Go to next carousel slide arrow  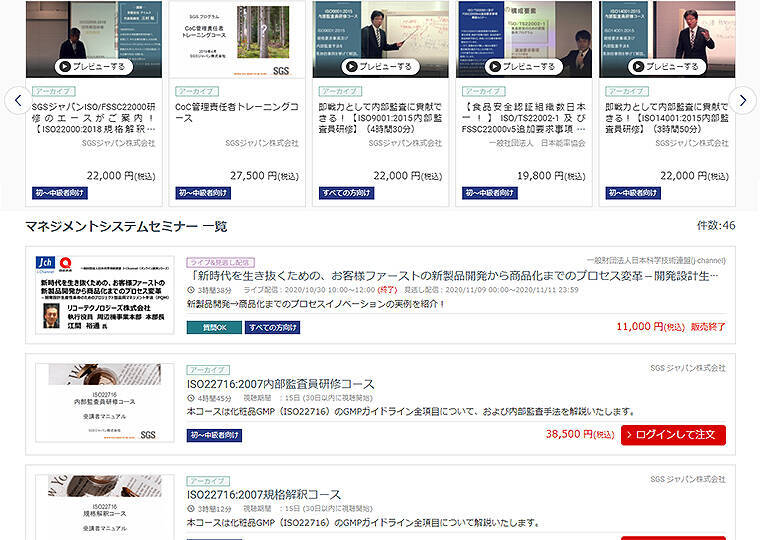[x=743, y=100]
